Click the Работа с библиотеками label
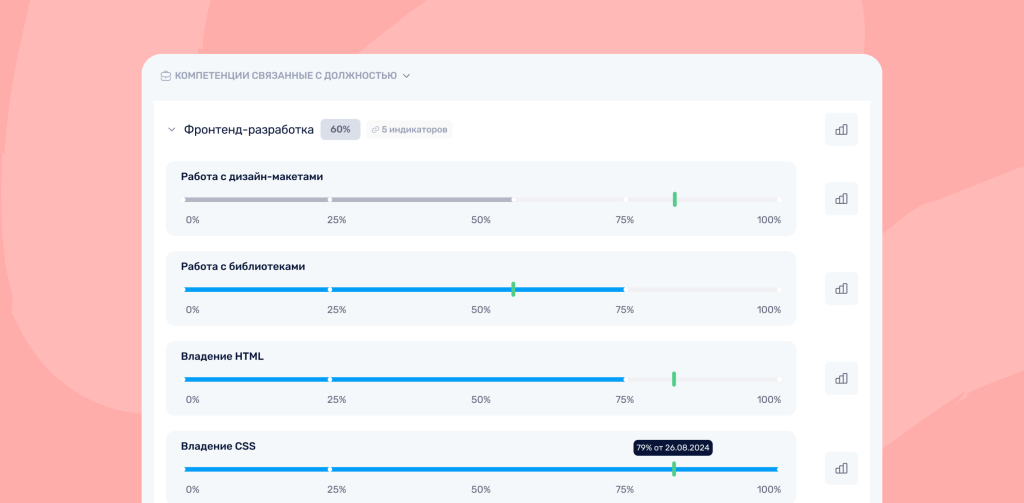1024x503 pixels. point(243,267)
